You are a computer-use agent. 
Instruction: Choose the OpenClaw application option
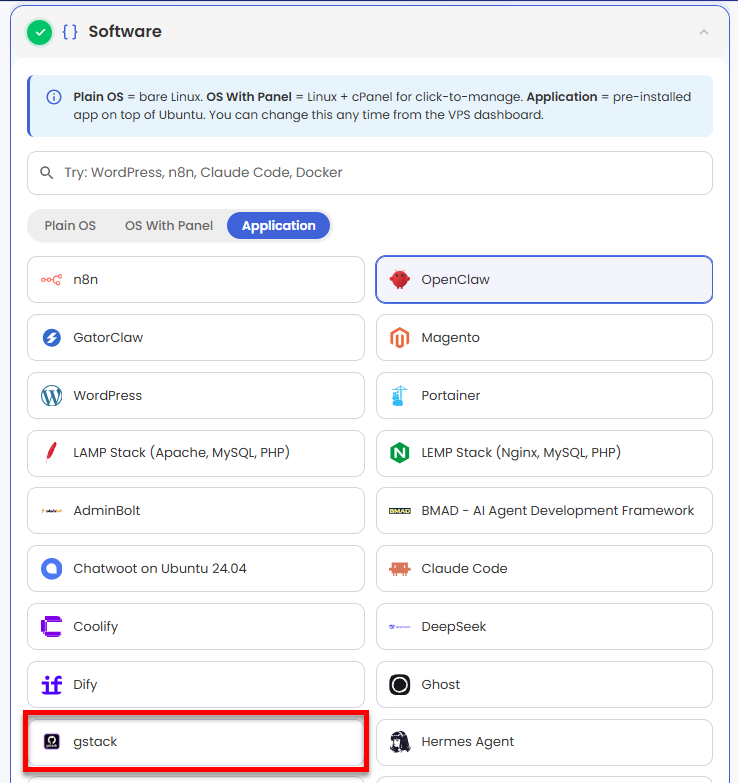[x=544, y=280]
